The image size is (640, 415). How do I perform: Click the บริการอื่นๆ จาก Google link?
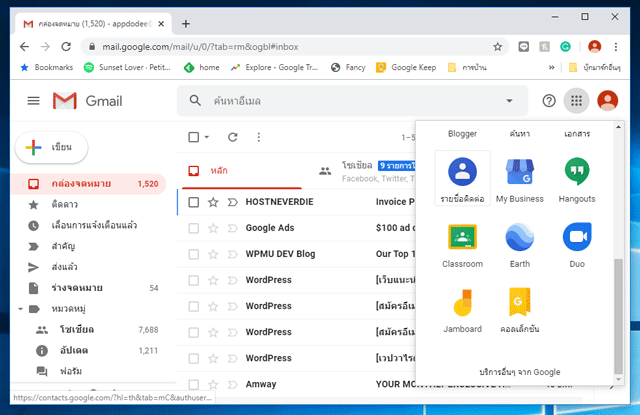(519, 372)
